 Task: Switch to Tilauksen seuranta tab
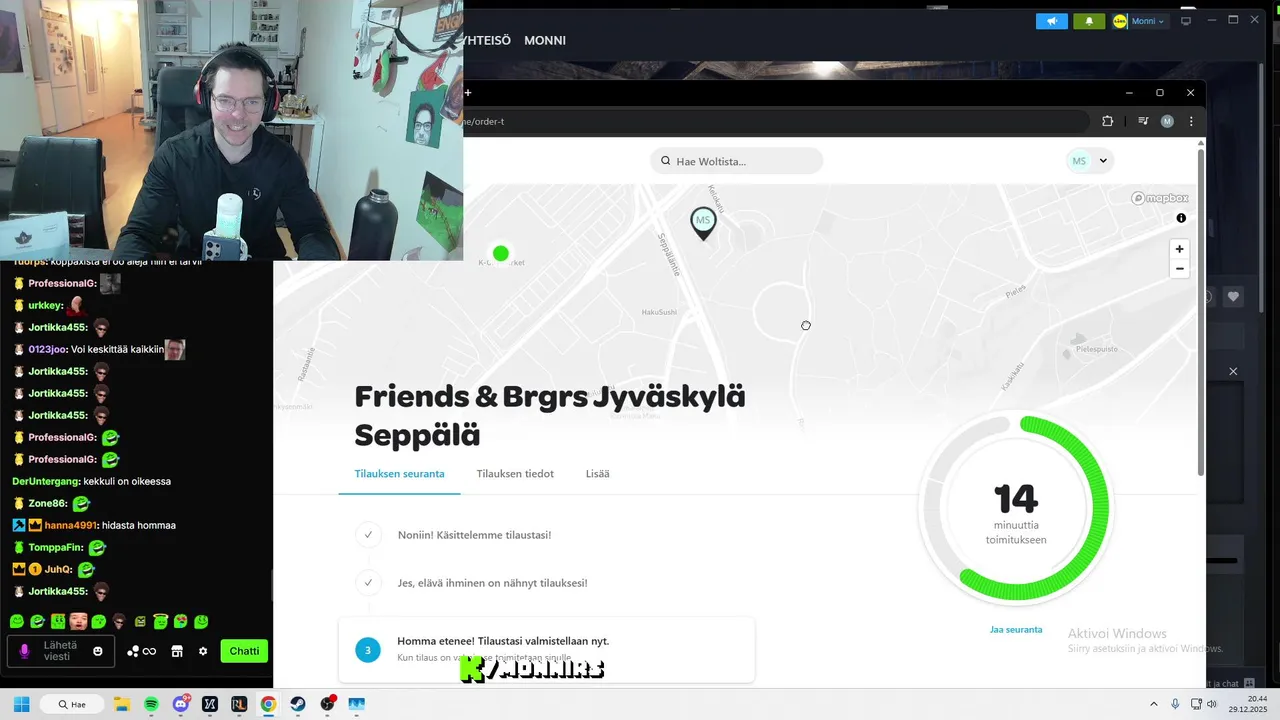click(x=399, y=473)
